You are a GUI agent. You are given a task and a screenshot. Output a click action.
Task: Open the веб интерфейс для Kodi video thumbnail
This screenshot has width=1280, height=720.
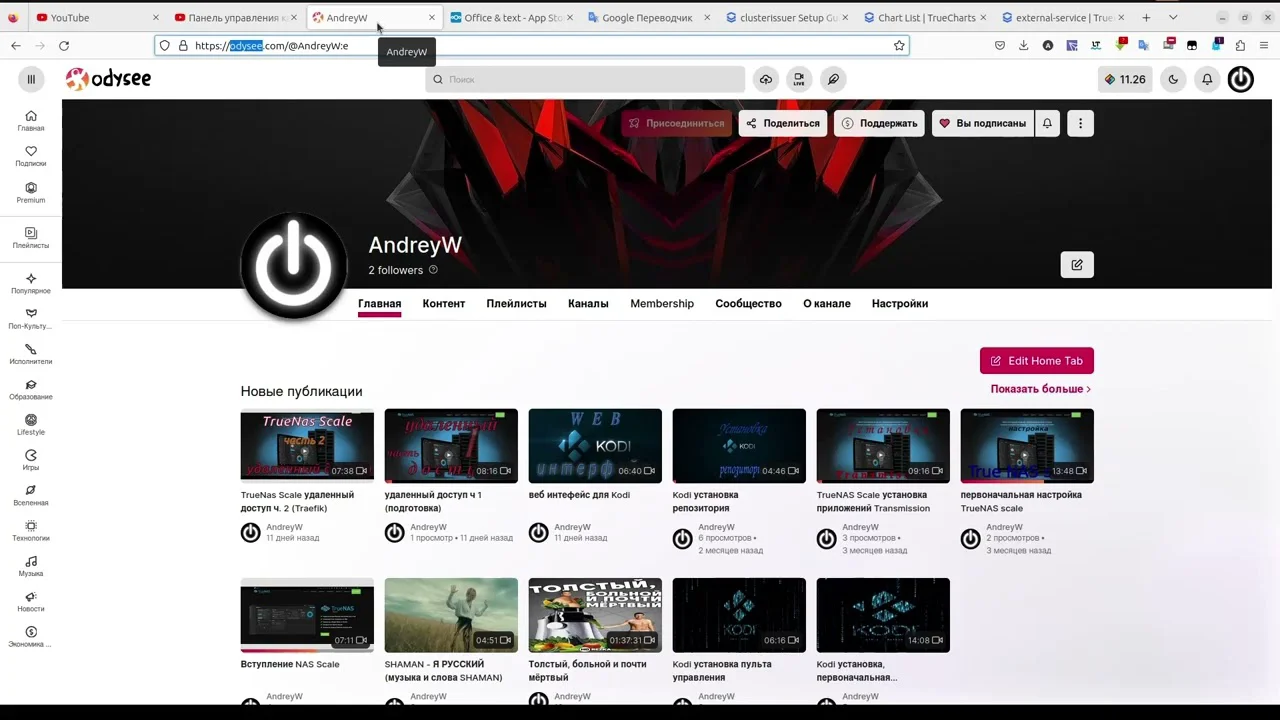point(595,446)
